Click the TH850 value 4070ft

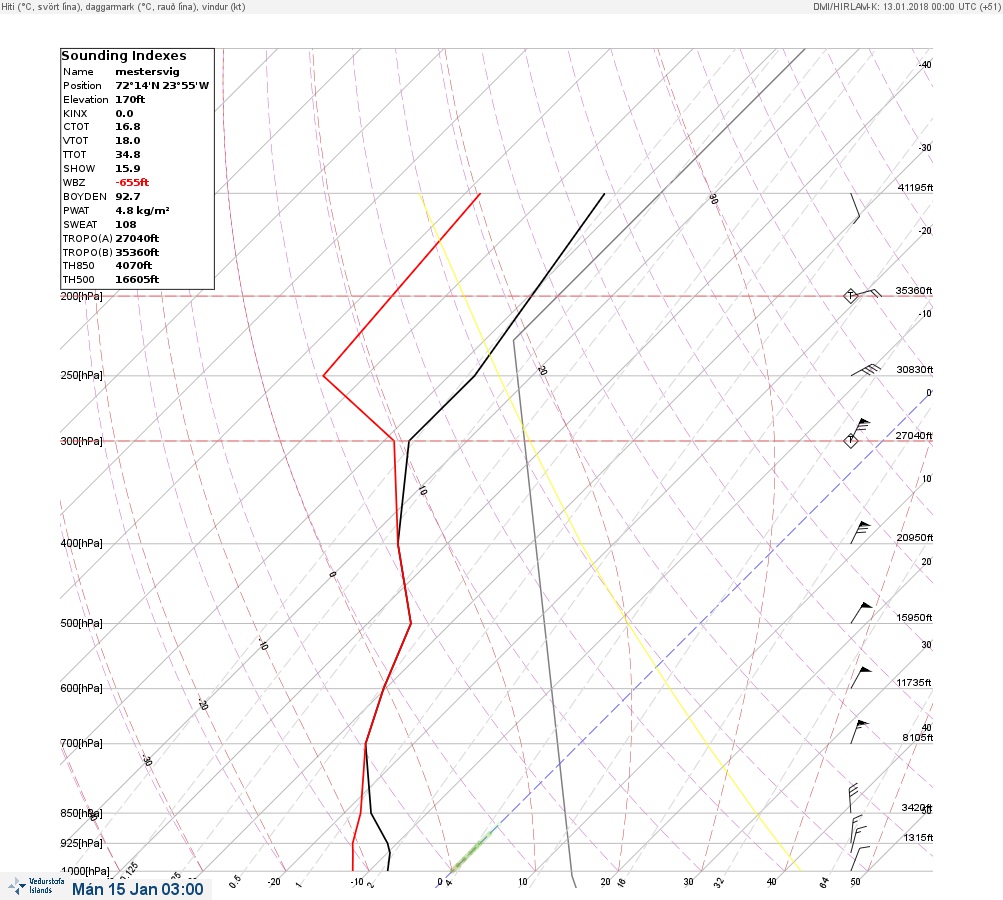[133, 265]
